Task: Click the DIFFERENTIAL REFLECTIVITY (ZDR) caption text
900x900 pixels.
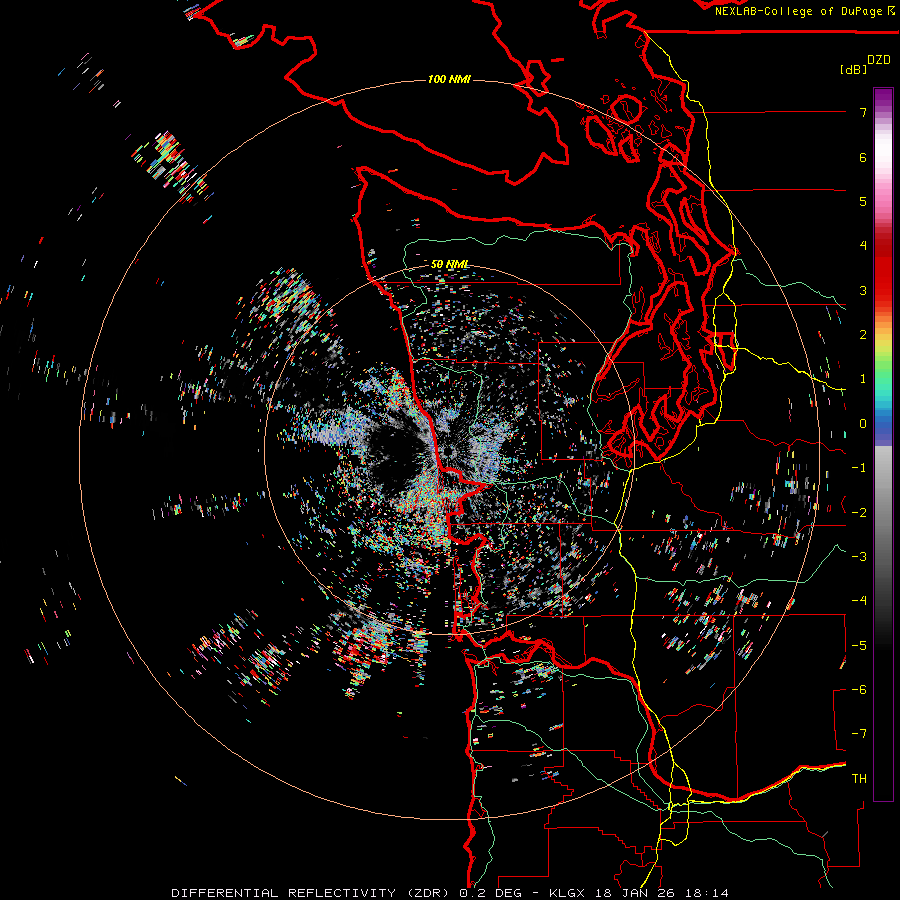Action: point(312,893)
